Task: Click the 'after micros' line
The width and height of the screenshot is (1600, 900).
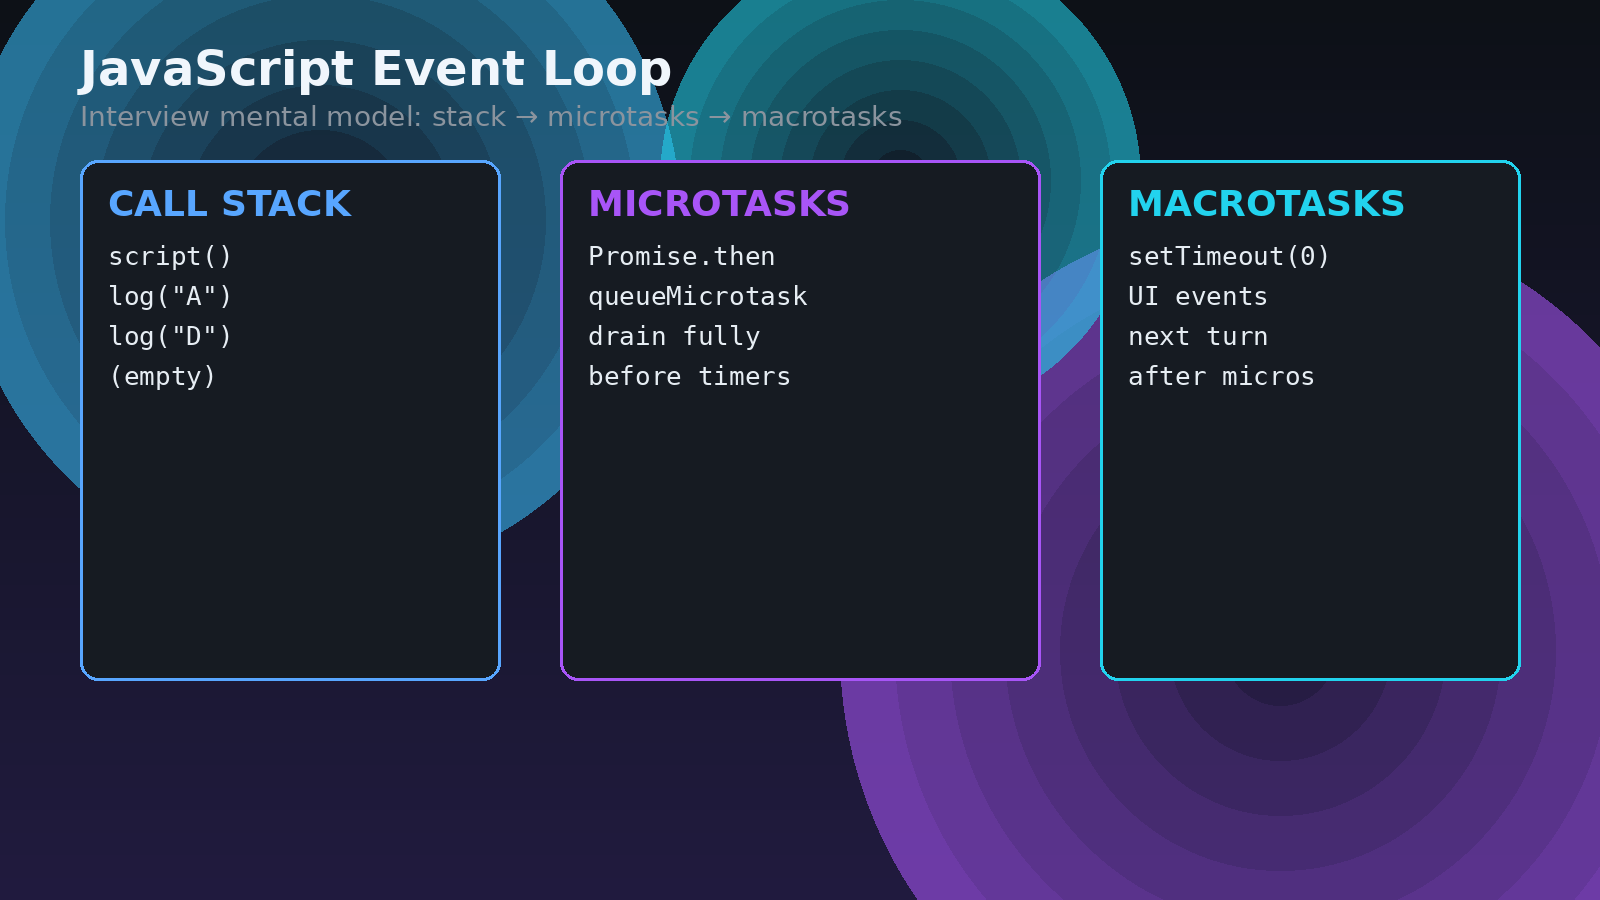Action: [1221, 377]
